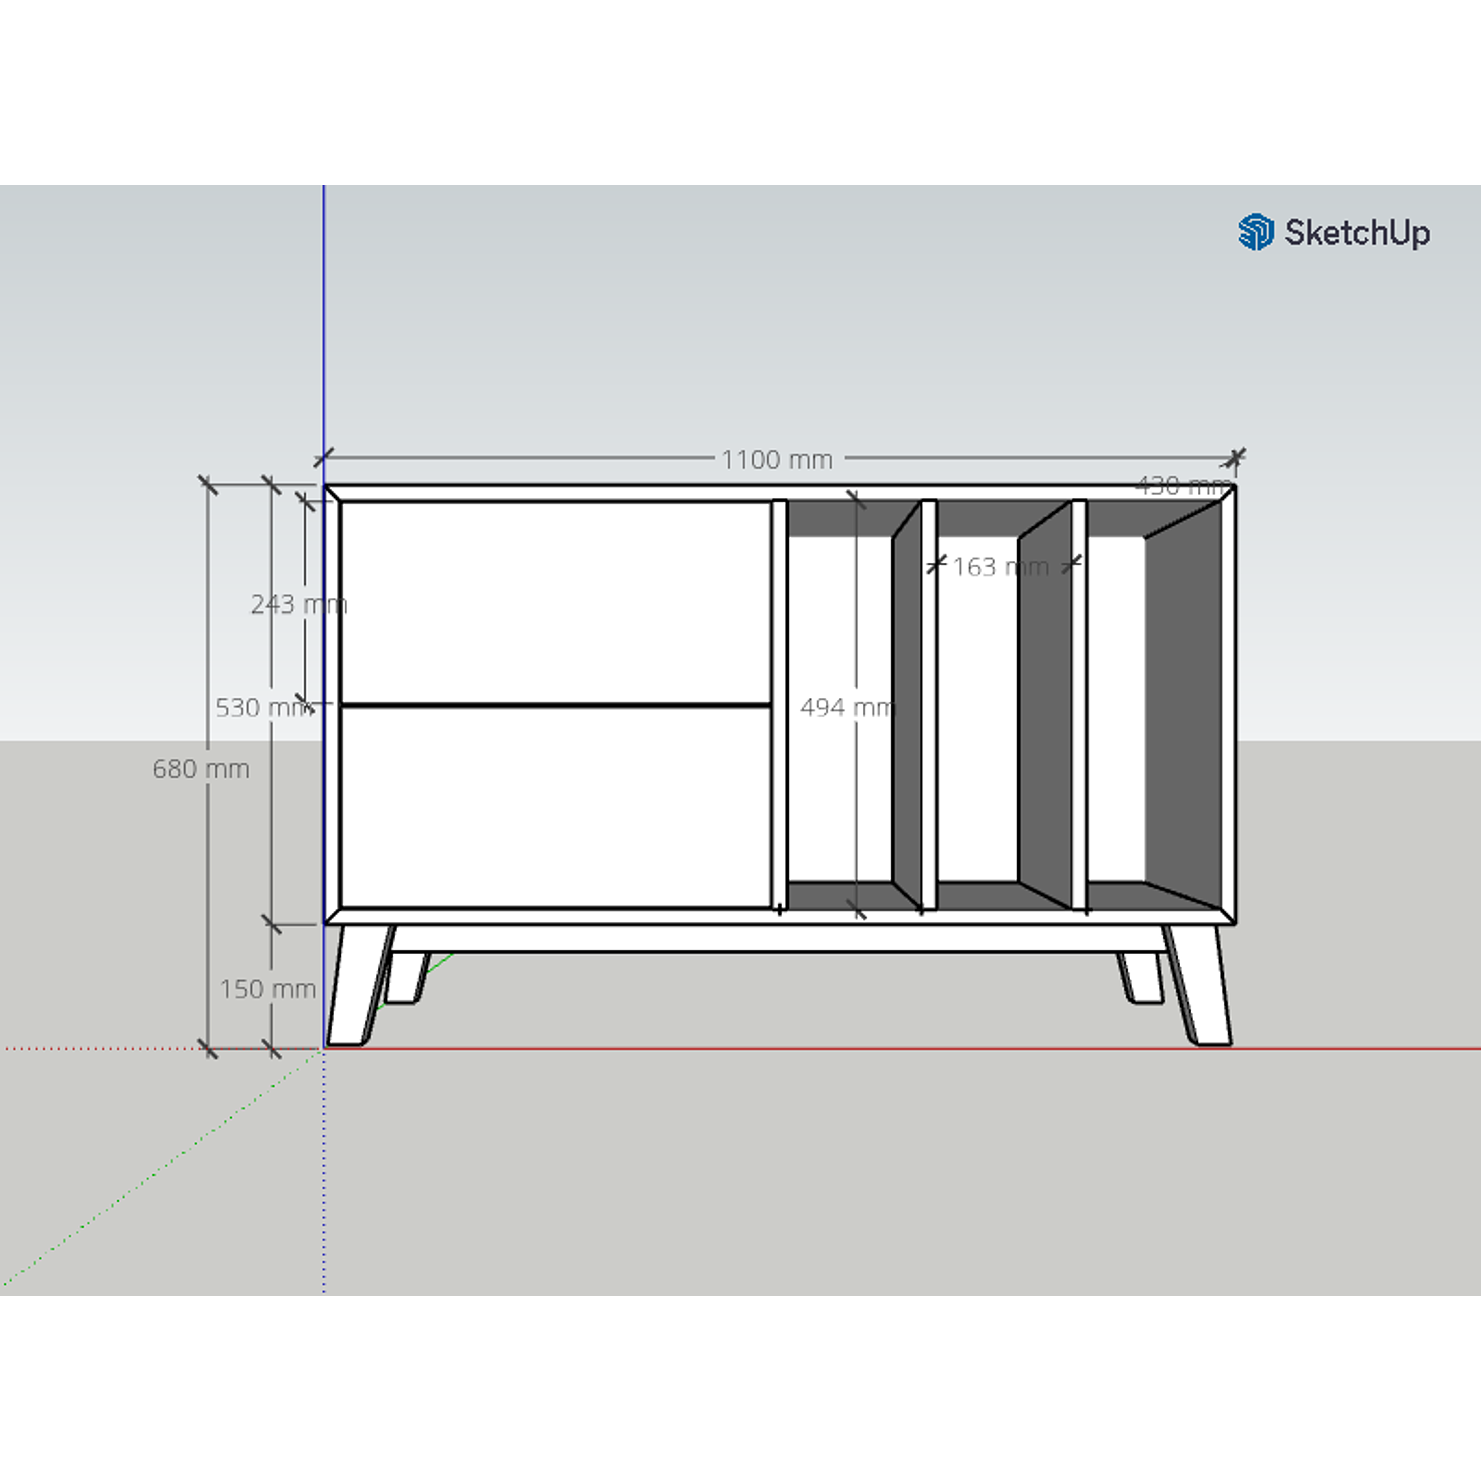Viewport: 1481px width, 1481px height.
Task: Click the 243 mm drawer height dimension
Action: (x=297, y=604)
